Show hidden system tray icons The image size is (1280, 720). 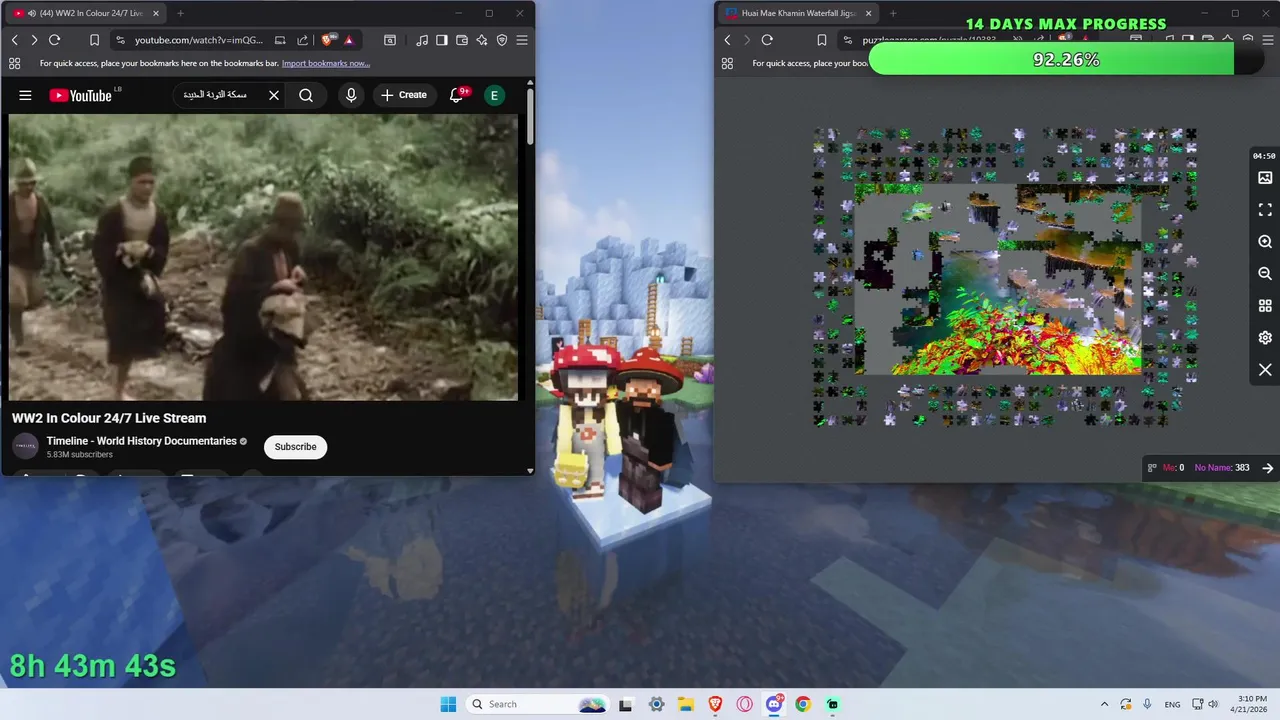coord(1104,704)
